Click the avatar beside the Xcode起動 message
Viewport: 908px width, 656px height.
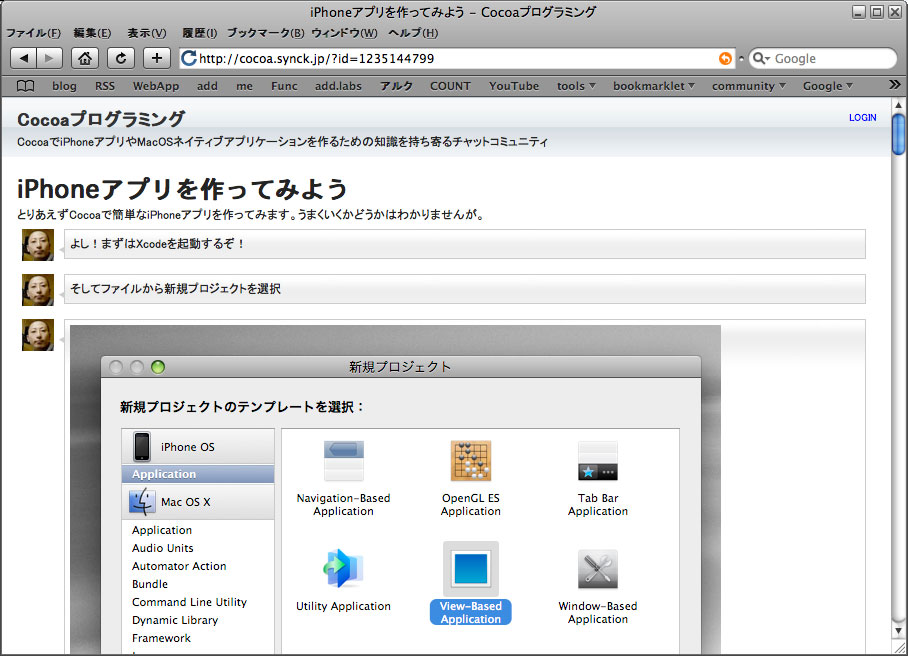point(38,244)
